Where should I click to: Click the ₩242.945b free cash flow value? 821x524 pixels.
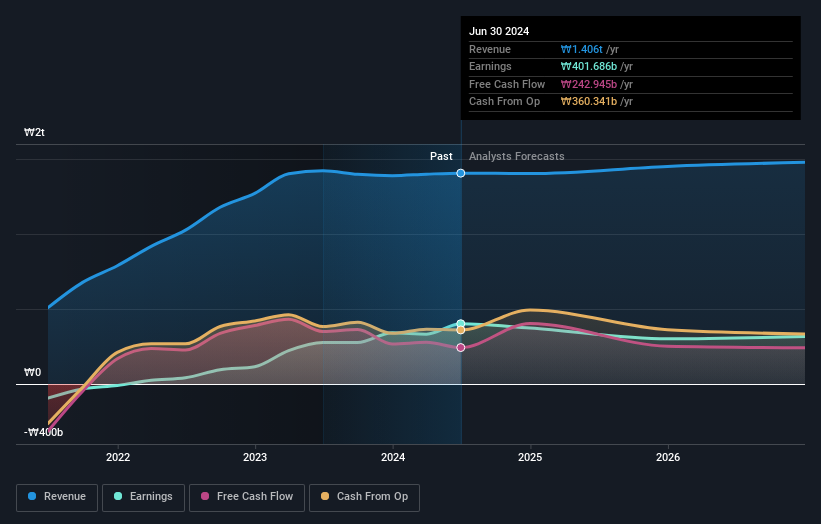[x=589, y=84]
